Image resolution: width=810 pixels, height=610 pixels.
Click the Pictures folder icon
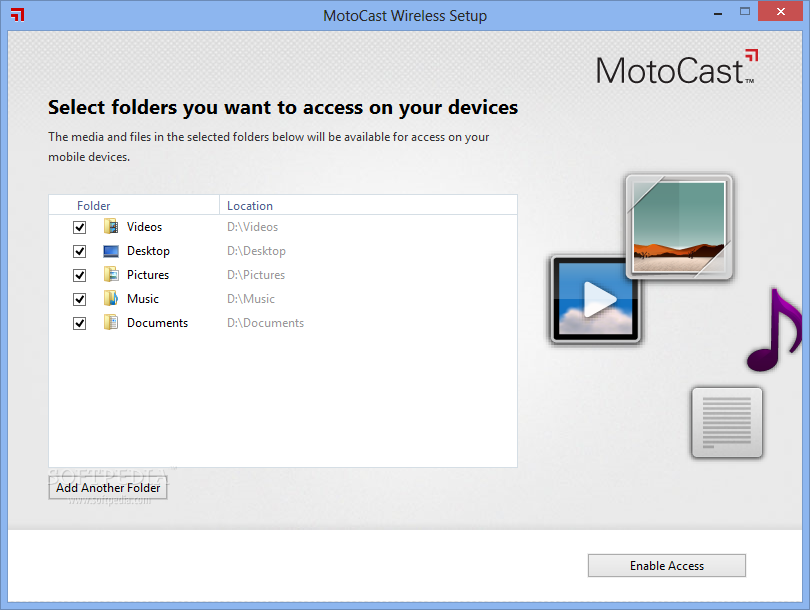(111, 274)
